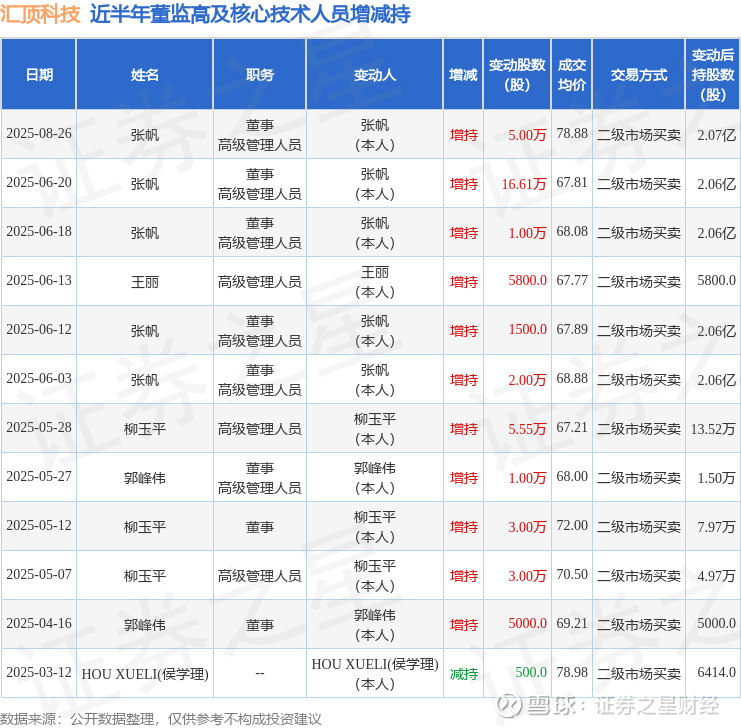Click the date cell 2025-06-03
The width and height of the screenshot is (741, 728).
[39, 379]
